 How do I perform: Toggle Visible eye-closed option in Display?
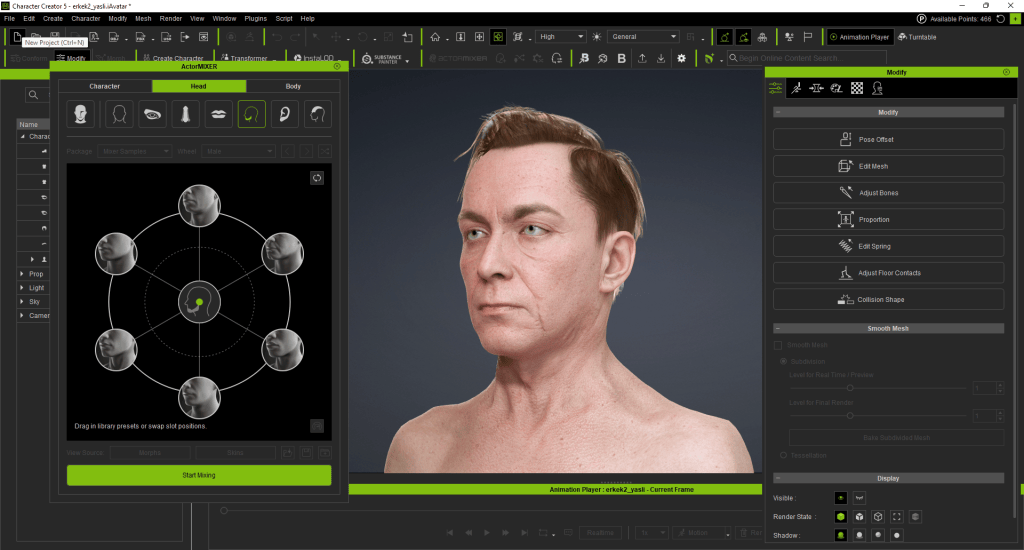(859, 498)
